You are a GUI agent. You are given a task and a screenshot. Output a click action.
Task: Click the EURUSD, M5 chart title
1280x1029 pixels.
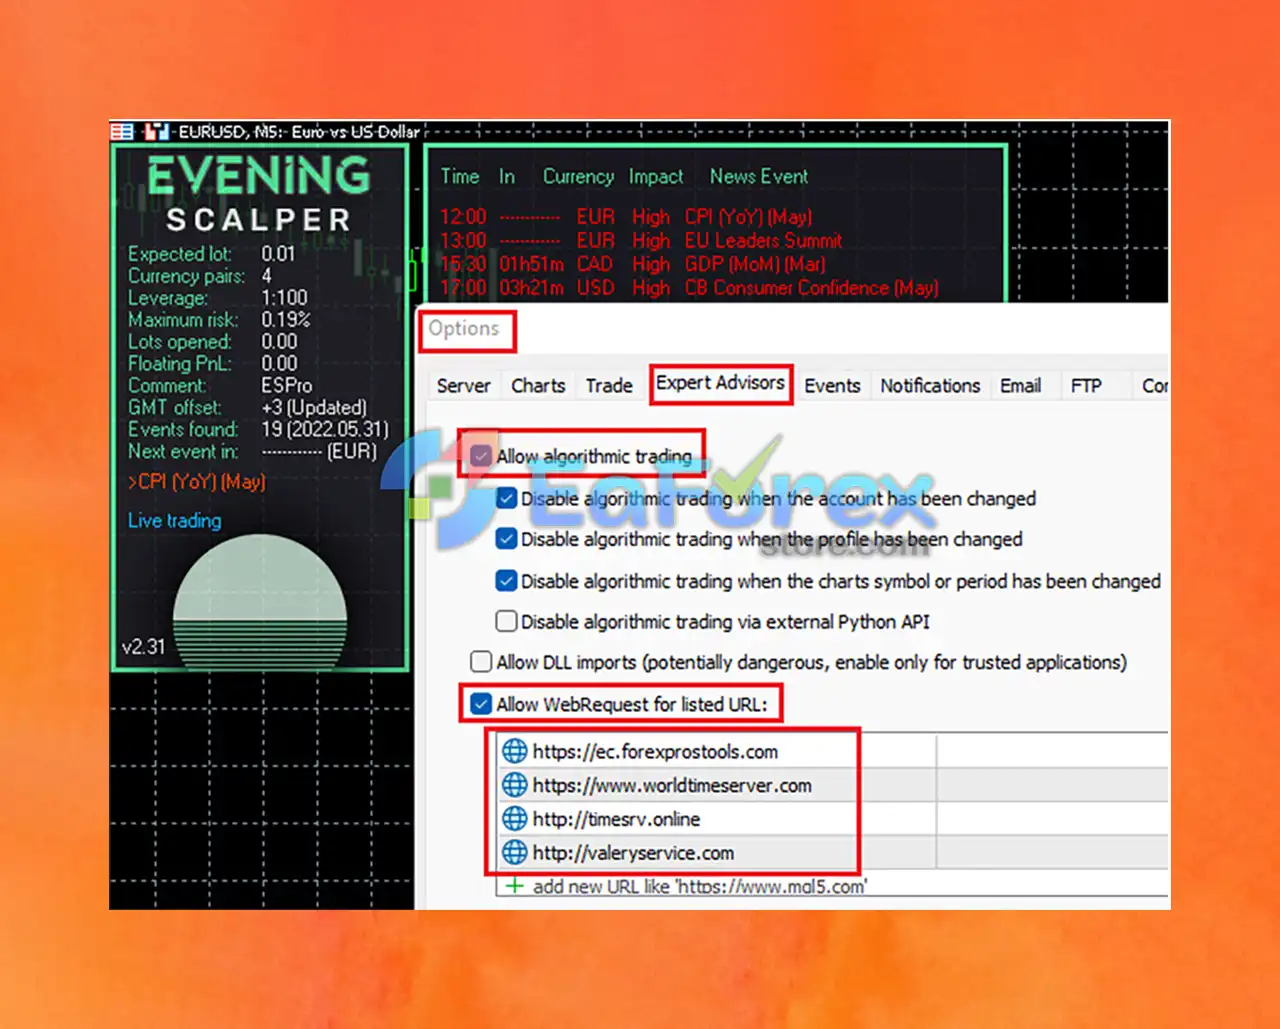(299, 131)
